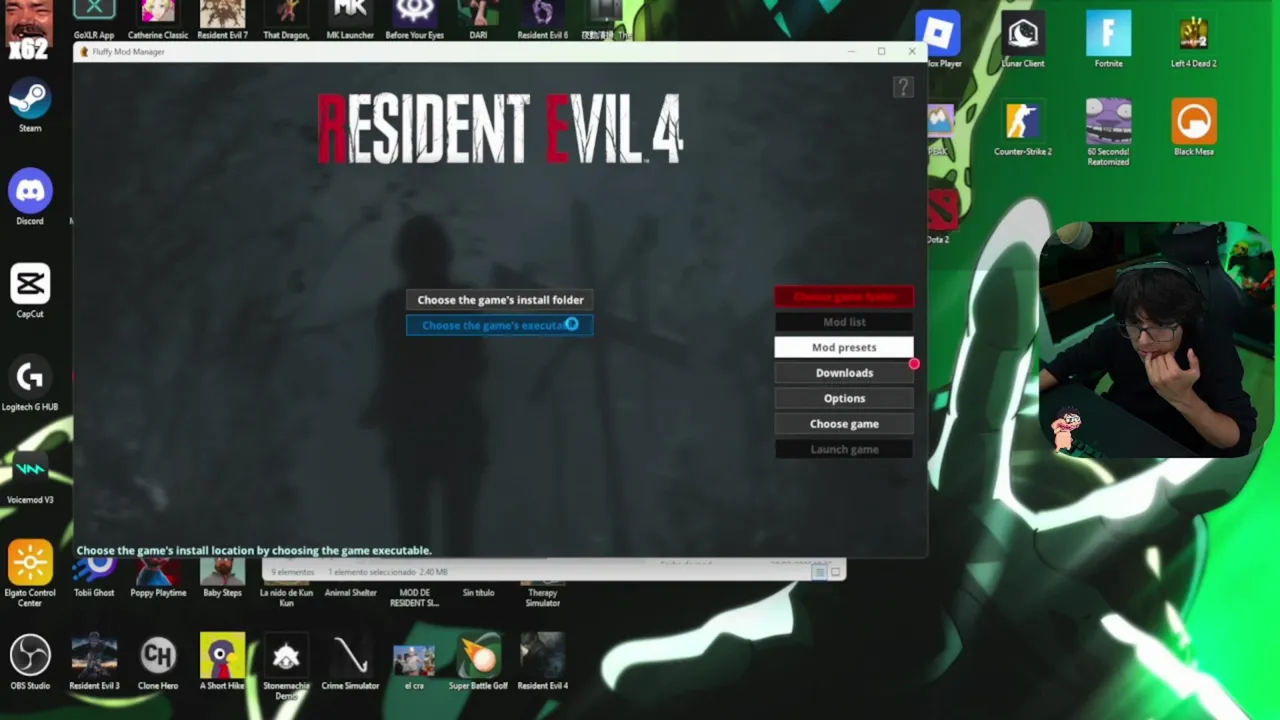Open the Logitech G HUB icon
1280x720 pixels.
tap(30, 384)
